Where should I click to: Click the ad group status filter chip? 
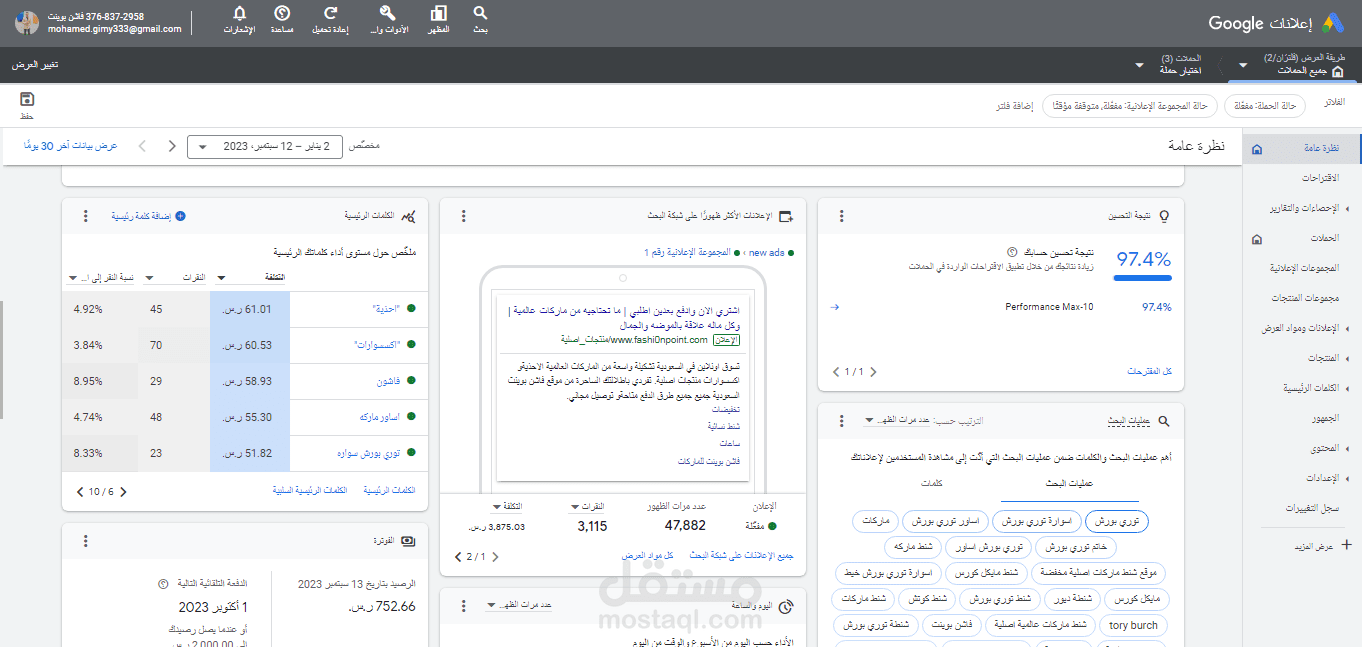click(x=1130, y=105)
